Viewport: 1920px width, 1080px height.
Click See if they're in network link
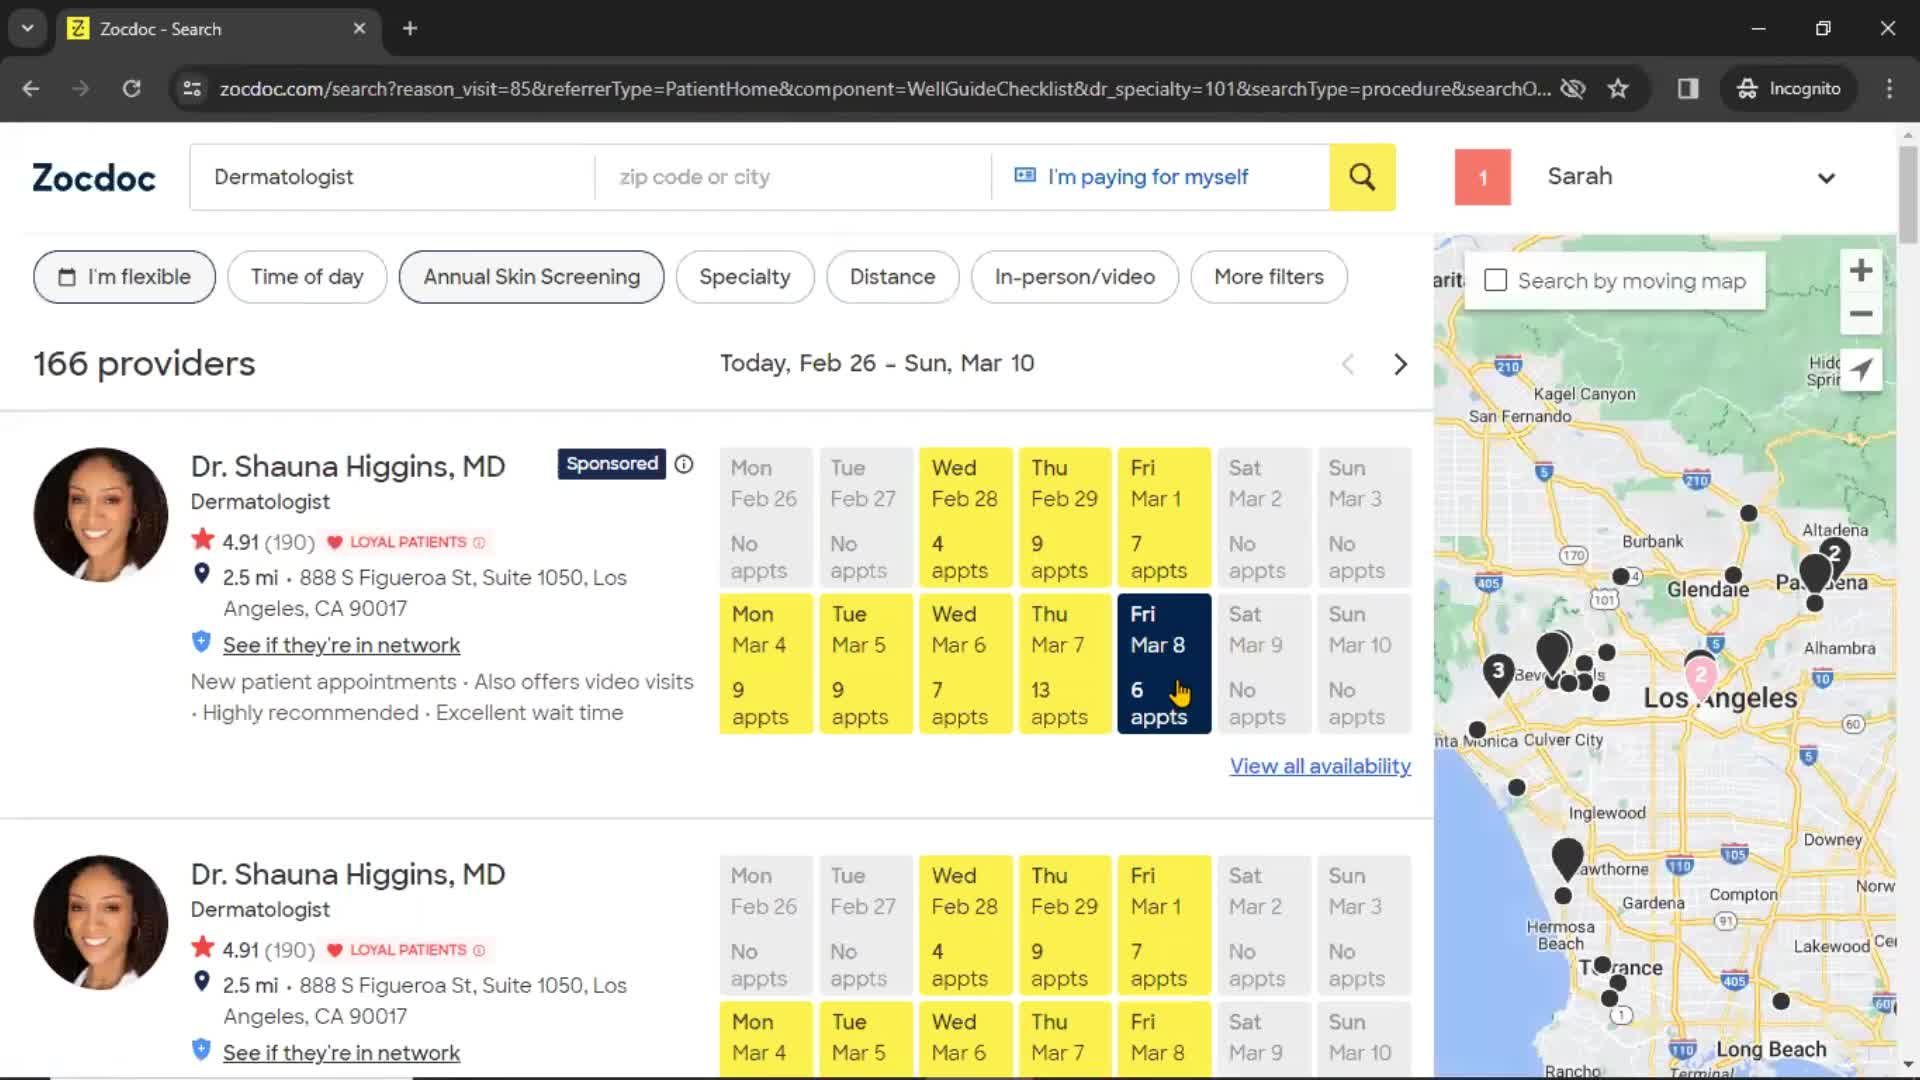pyautogui.click(x=343, y=644)
